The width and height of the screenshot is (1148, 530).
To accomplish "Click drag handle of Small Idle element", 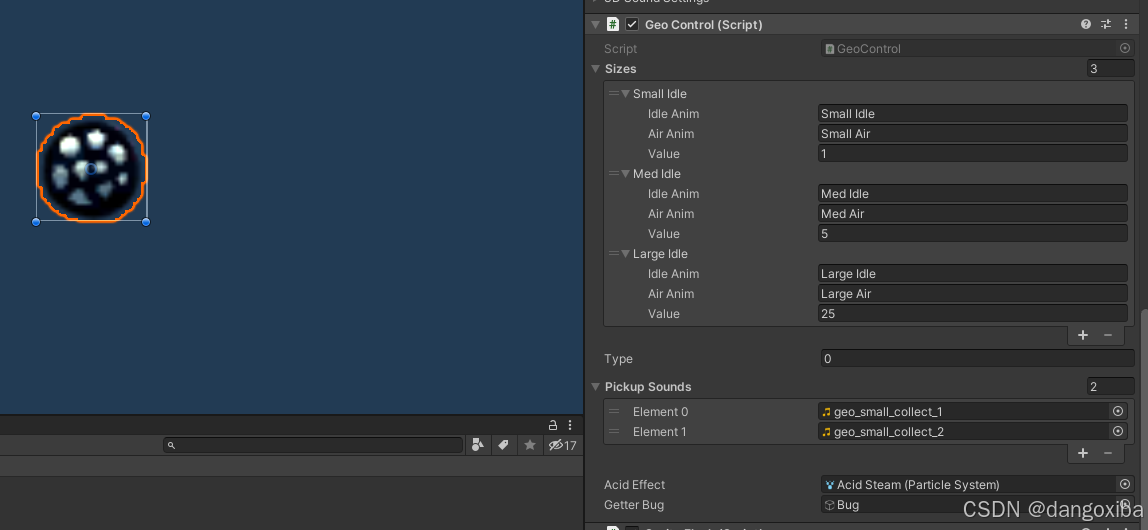I will (x=614, y=94).
